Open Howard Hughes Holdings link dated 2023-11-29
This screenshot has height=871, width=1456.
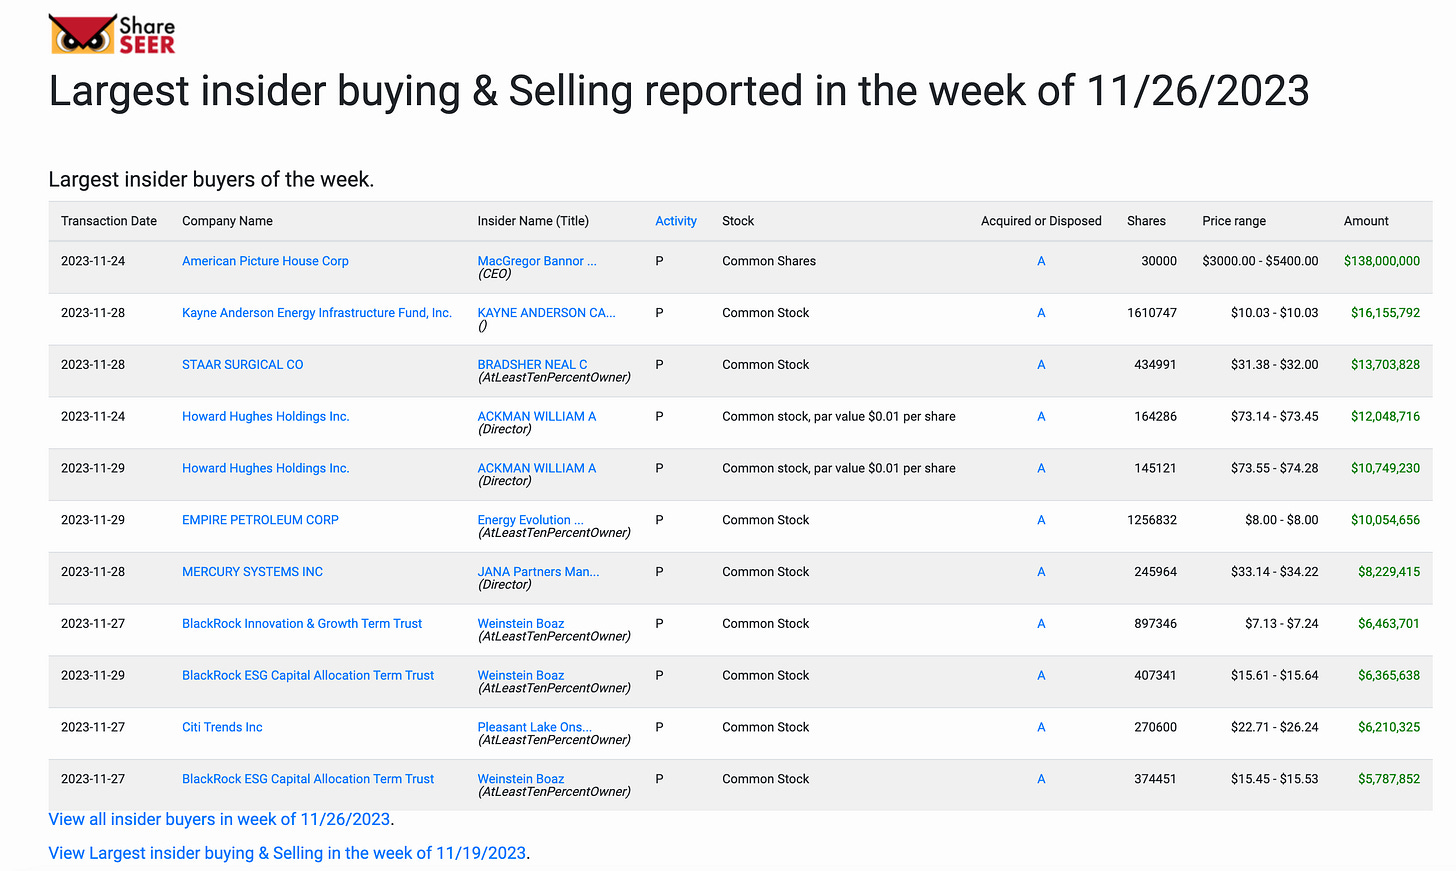click(x=266, y=468)
